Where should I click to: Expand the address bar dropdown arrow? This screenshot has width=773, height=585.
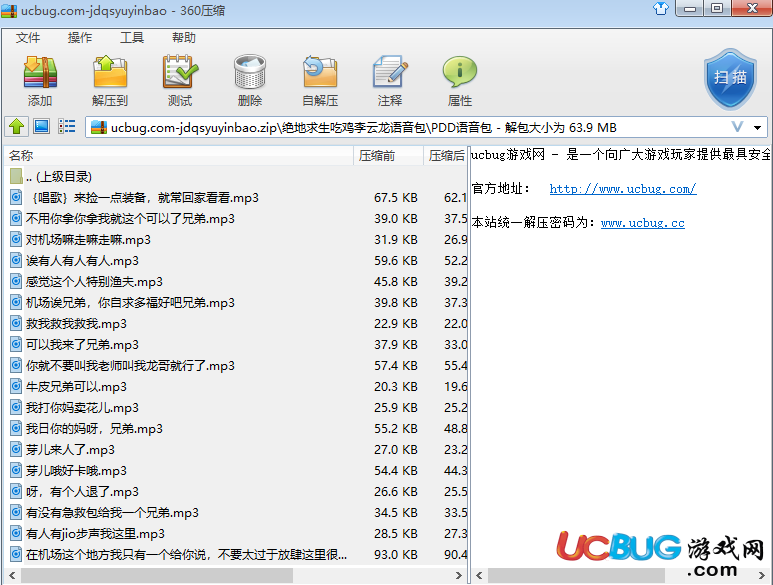pos(757,128)
